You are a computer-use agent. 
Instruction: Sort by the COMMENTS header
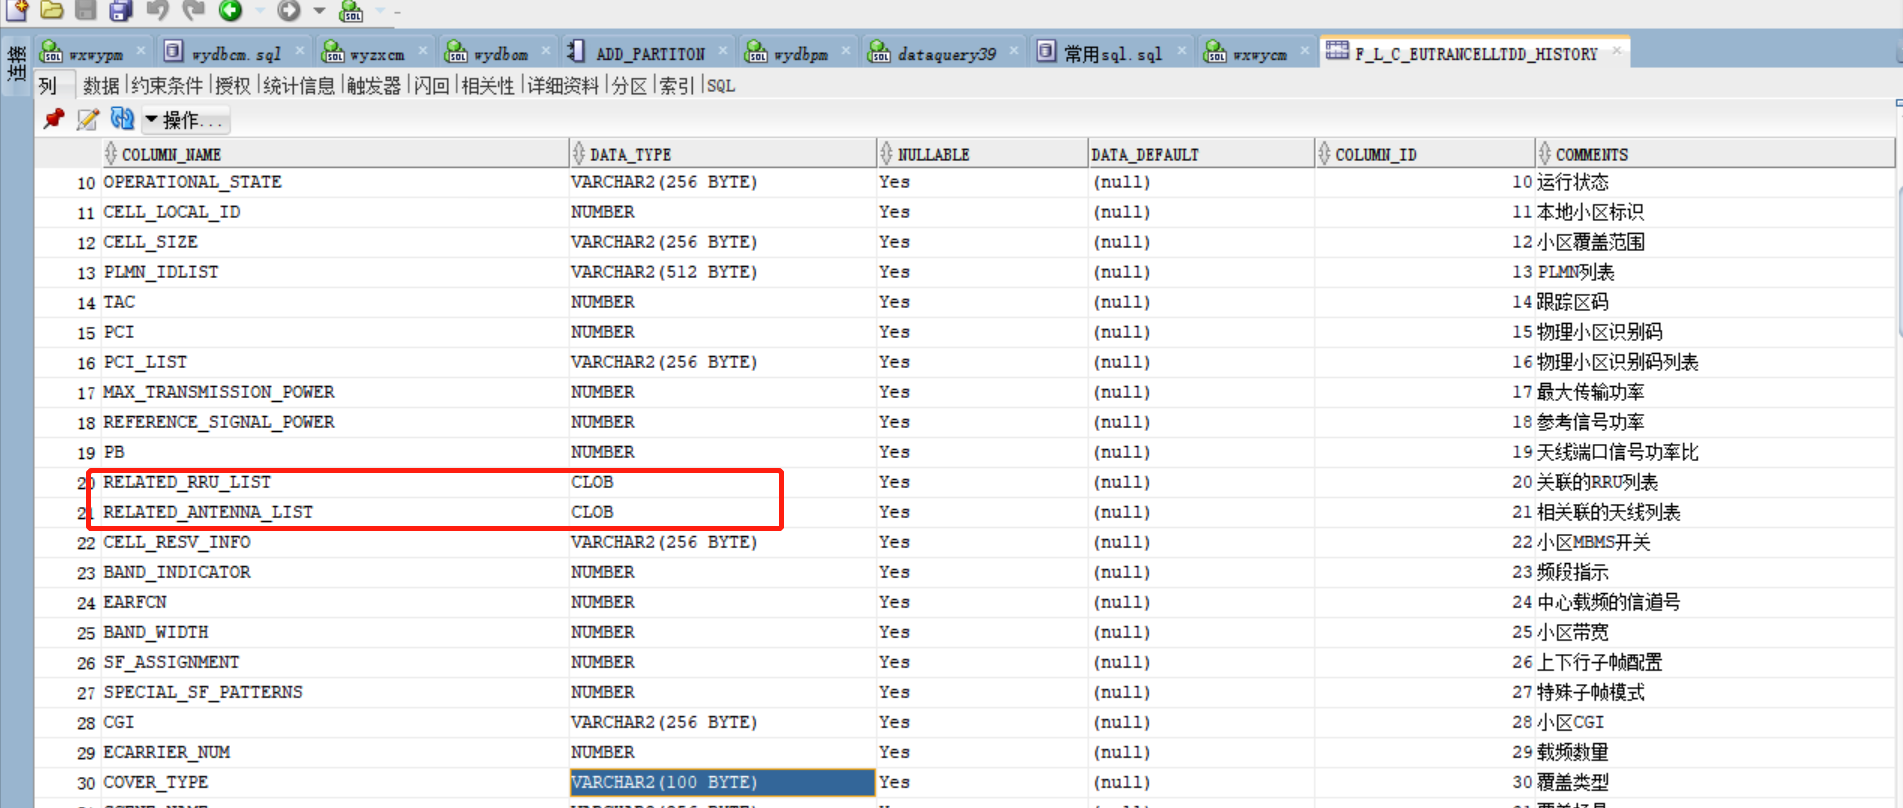click(x=1714, y=154)
